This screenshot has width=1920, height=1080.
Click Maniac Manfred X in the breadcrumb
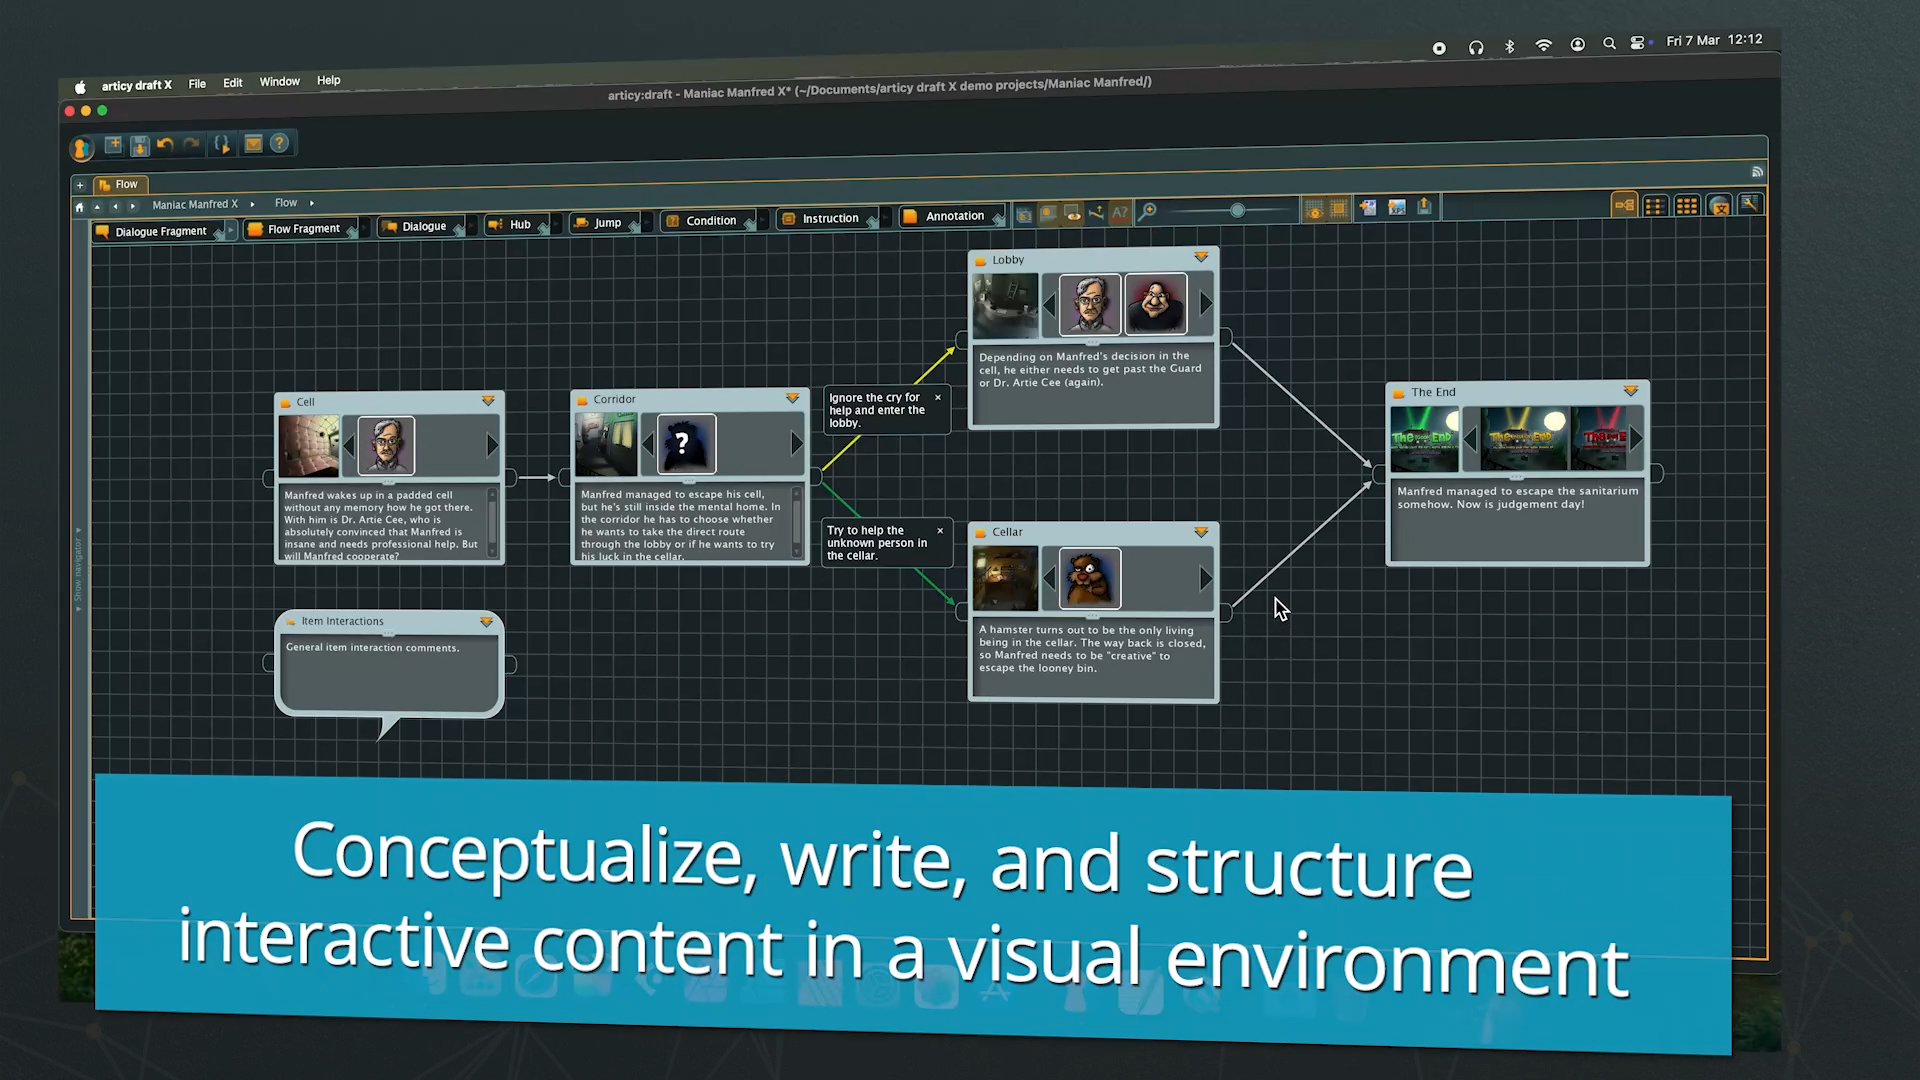click(x=195, y=204)
